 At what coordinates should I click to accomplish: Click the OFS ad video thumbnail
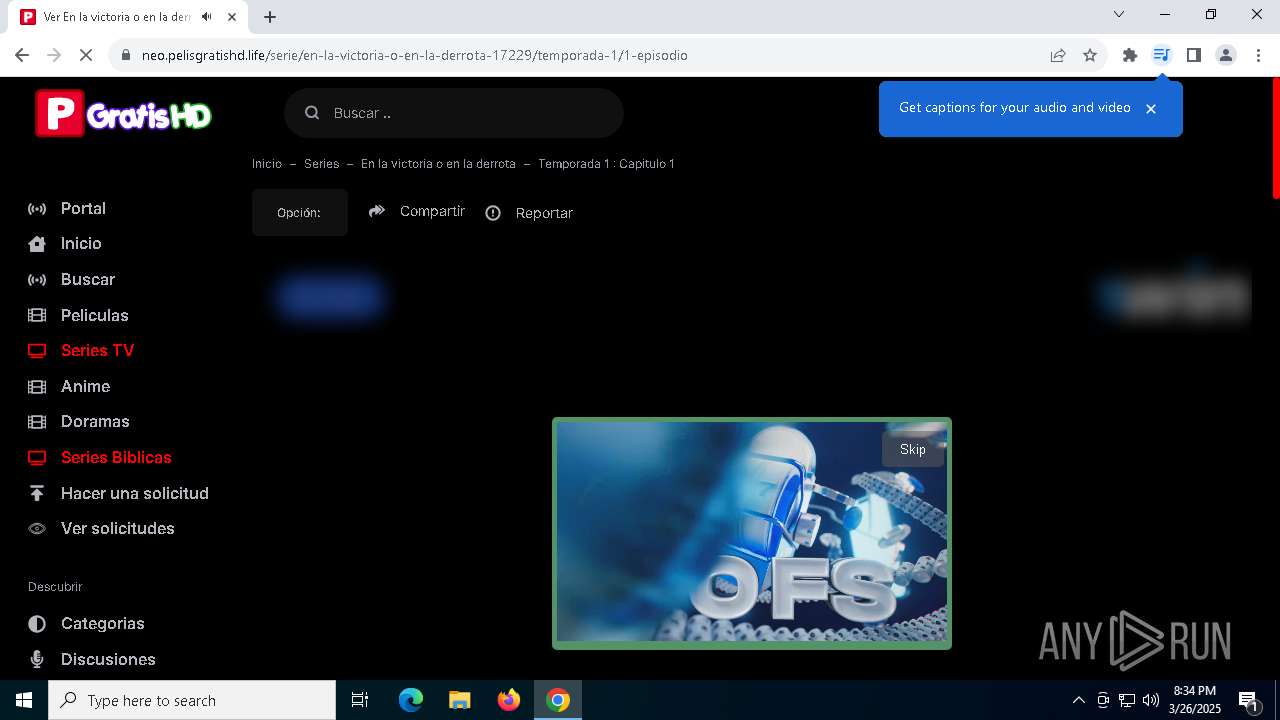752,532
